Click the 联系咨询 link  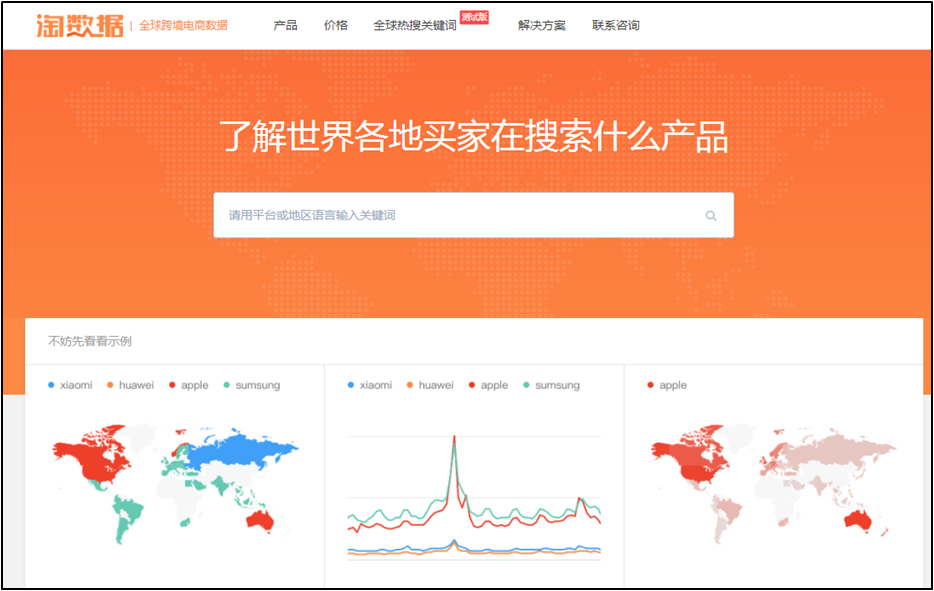pyautogui.click(x=615, y=25)
